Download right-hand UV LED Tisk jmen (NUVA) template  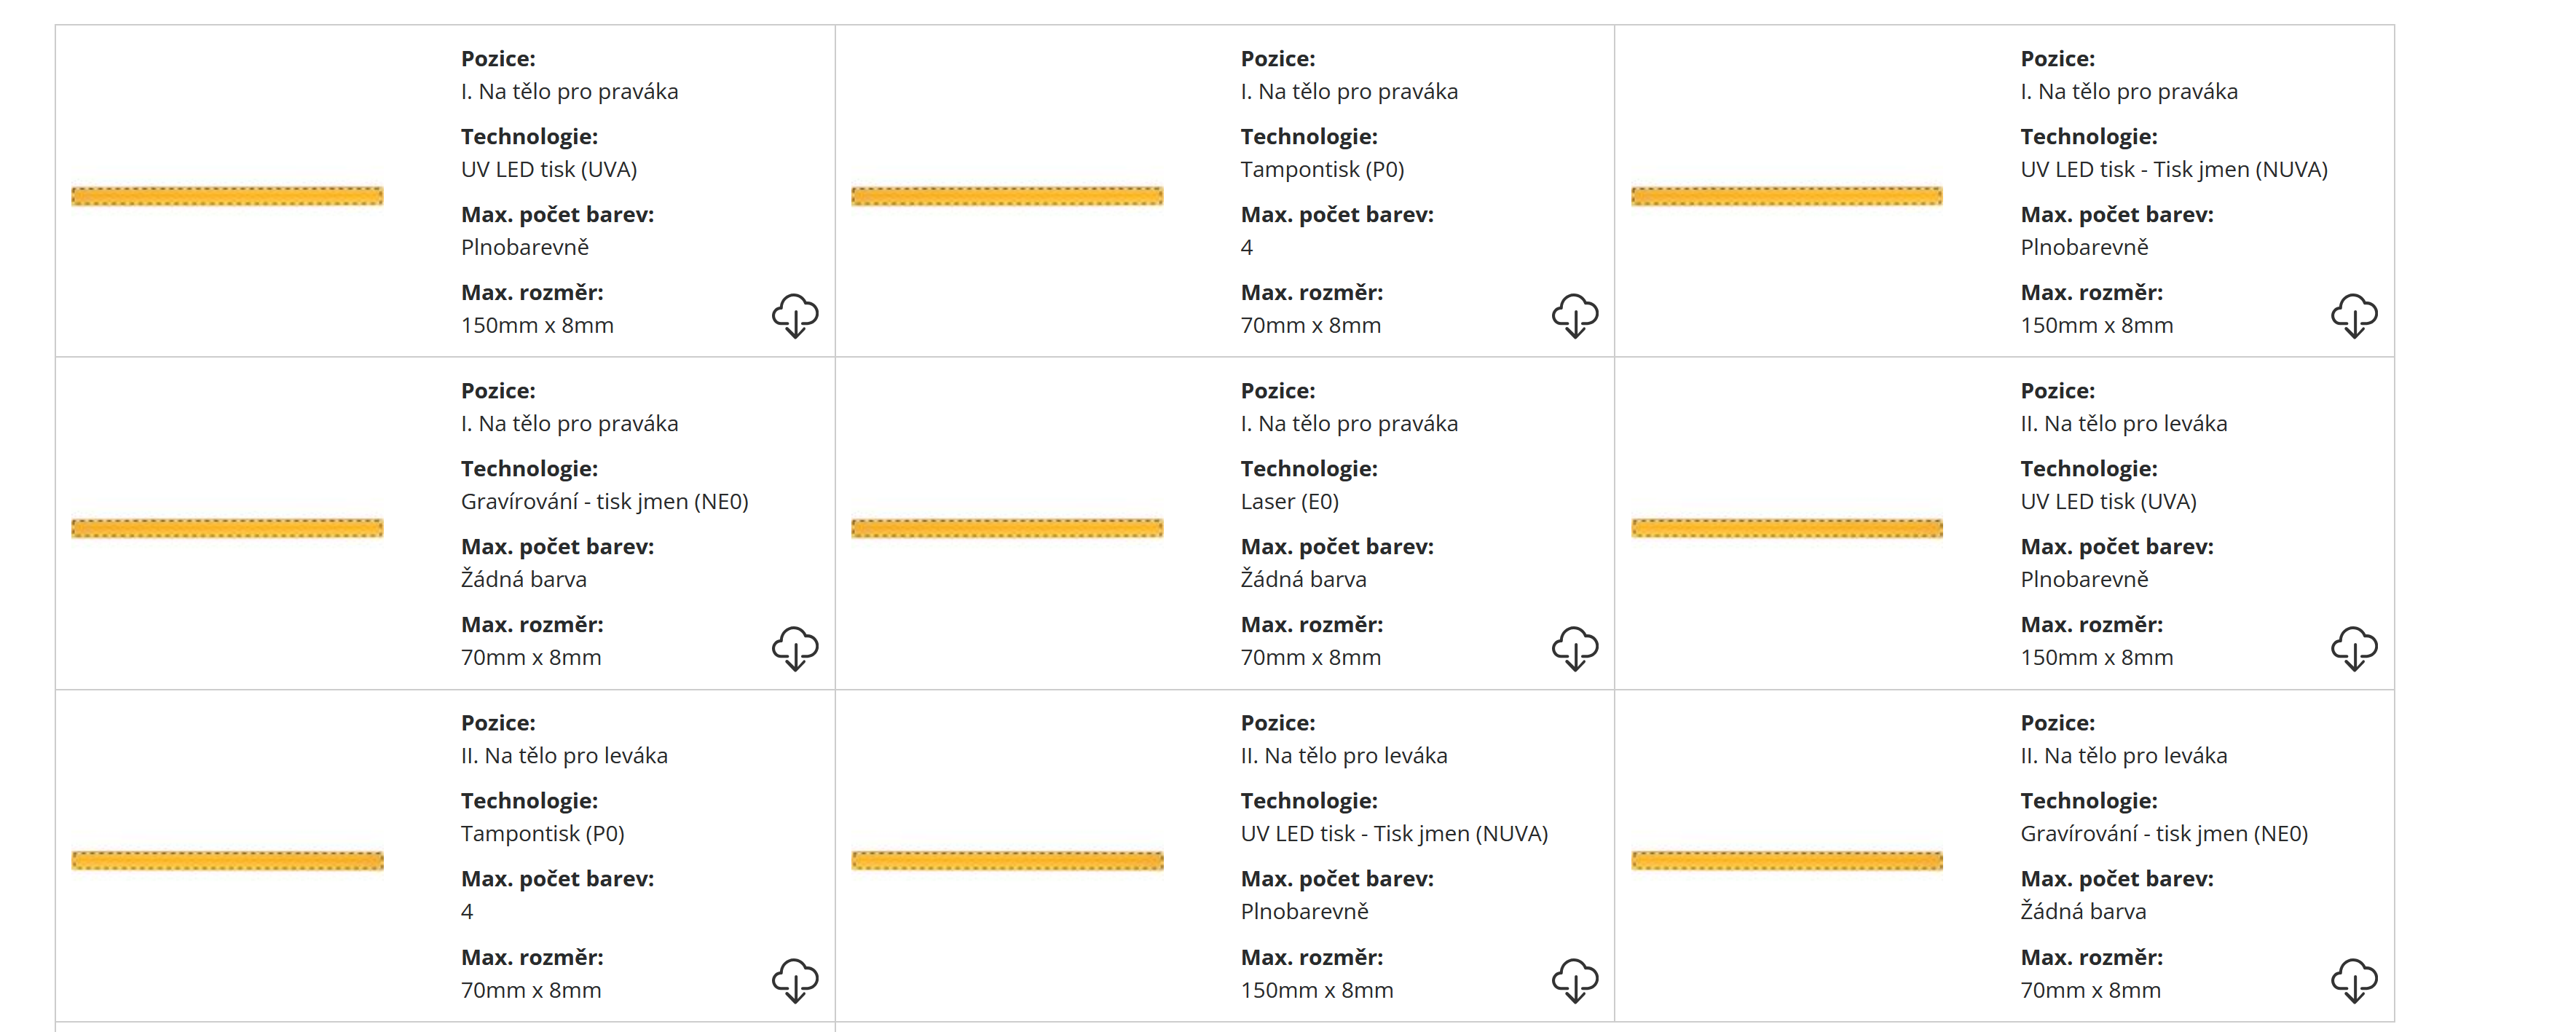pos(2354,316)
